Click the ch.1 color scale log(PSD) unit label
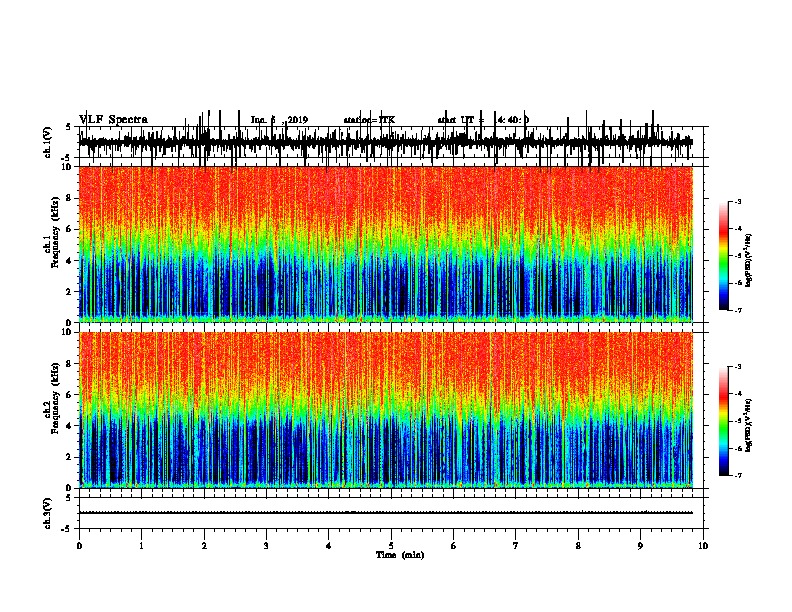This screenshot has height=612, width=792. click(749, 260)
